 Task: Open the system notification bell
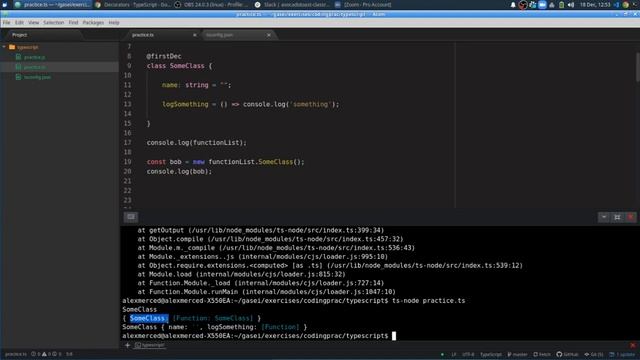click(x=513, y=5)
